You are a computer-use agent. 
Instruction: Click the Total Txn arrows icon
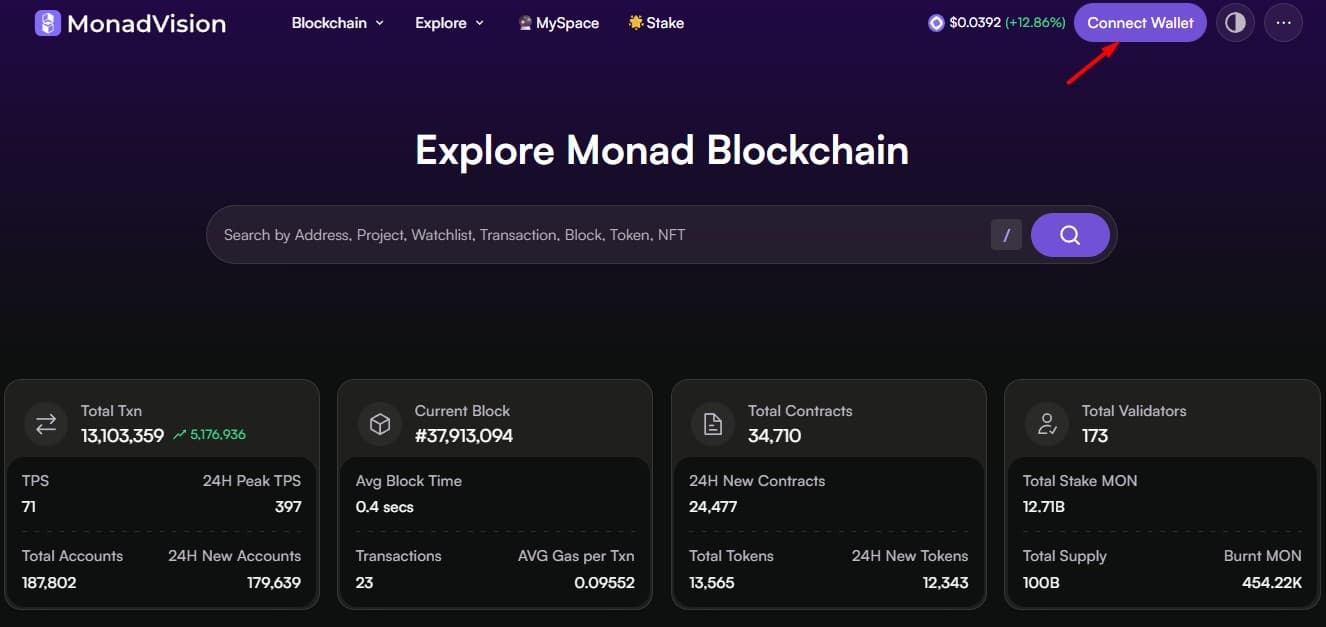46,424
